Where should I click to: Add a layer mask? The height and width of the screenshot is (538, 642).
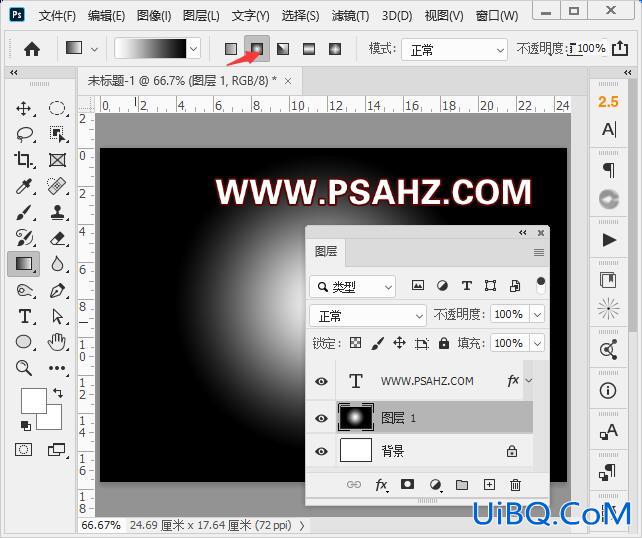[x=407, y=485]
